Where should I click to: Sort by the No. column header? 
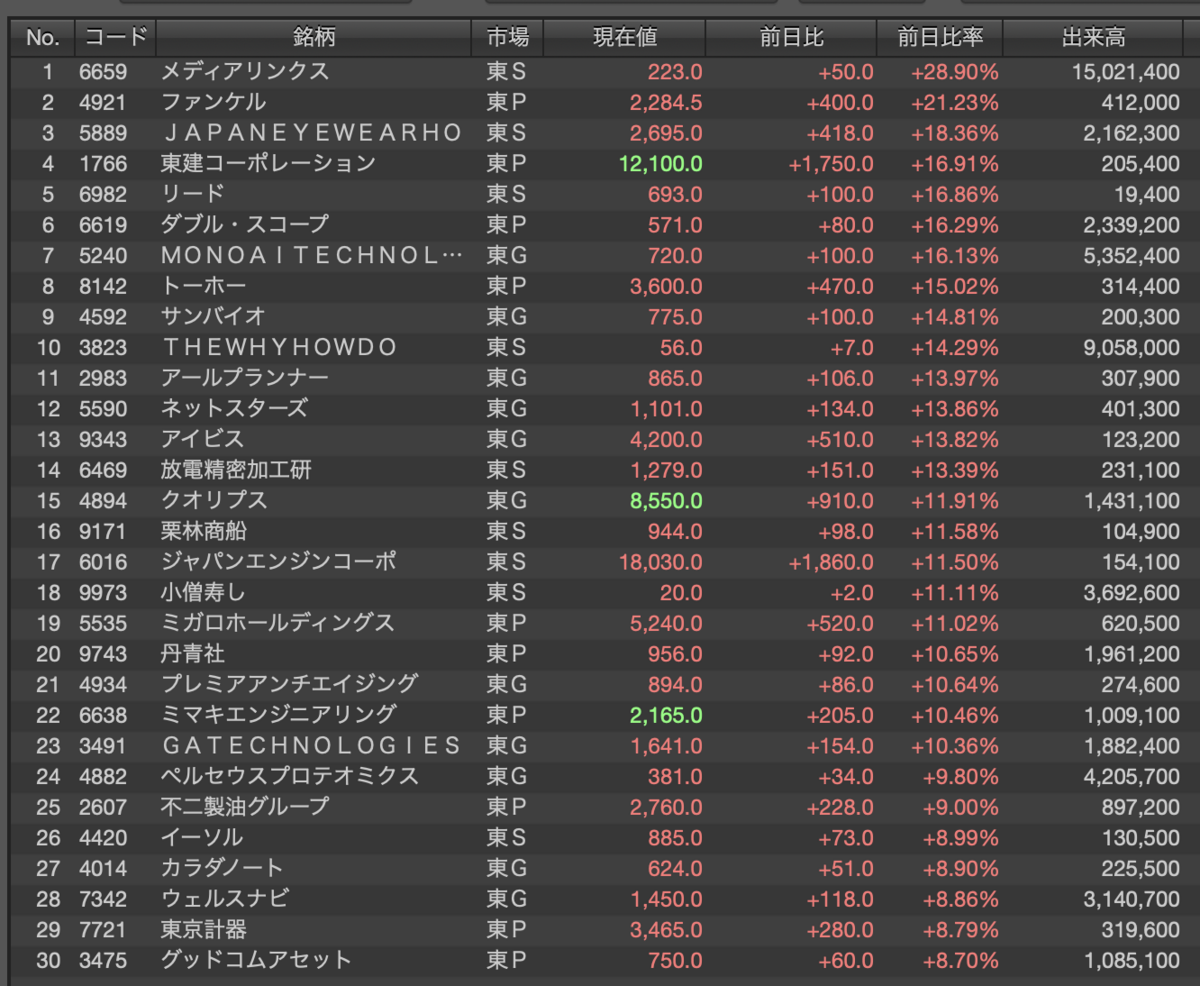(43, 38)
